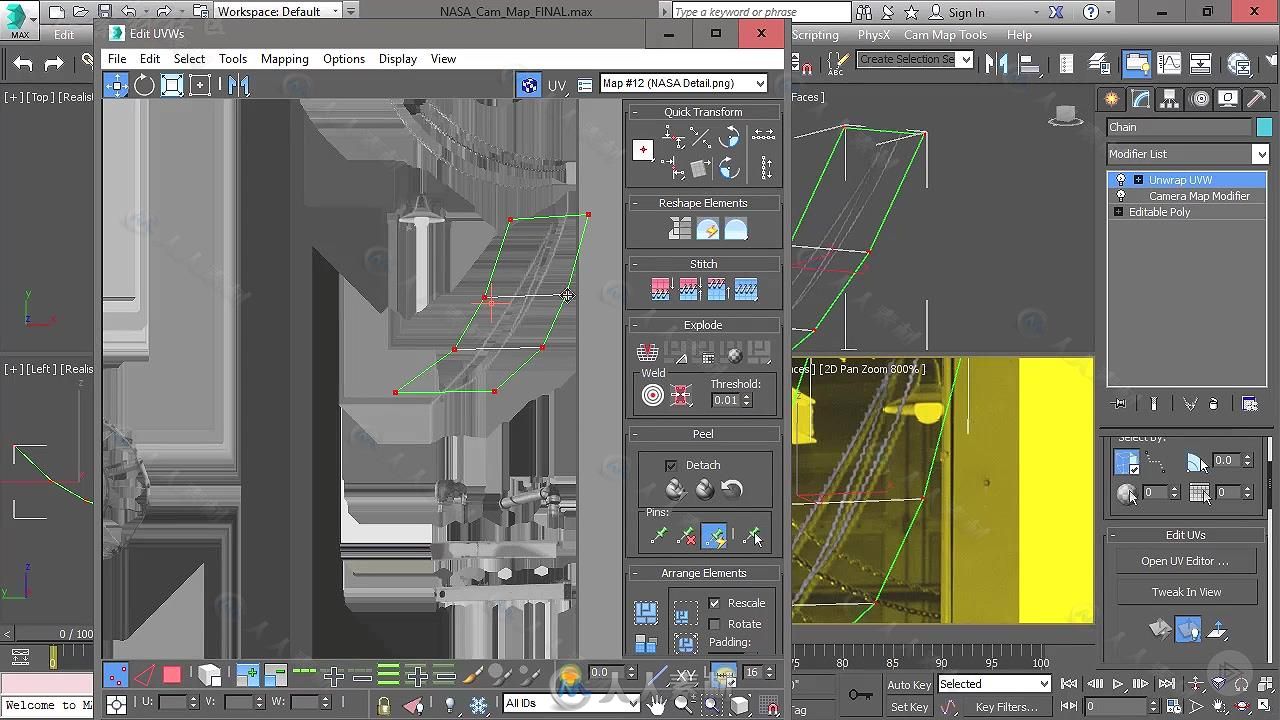Click the Weld Selected Subobject icon

pyautogui.click(x=681, y=395)
